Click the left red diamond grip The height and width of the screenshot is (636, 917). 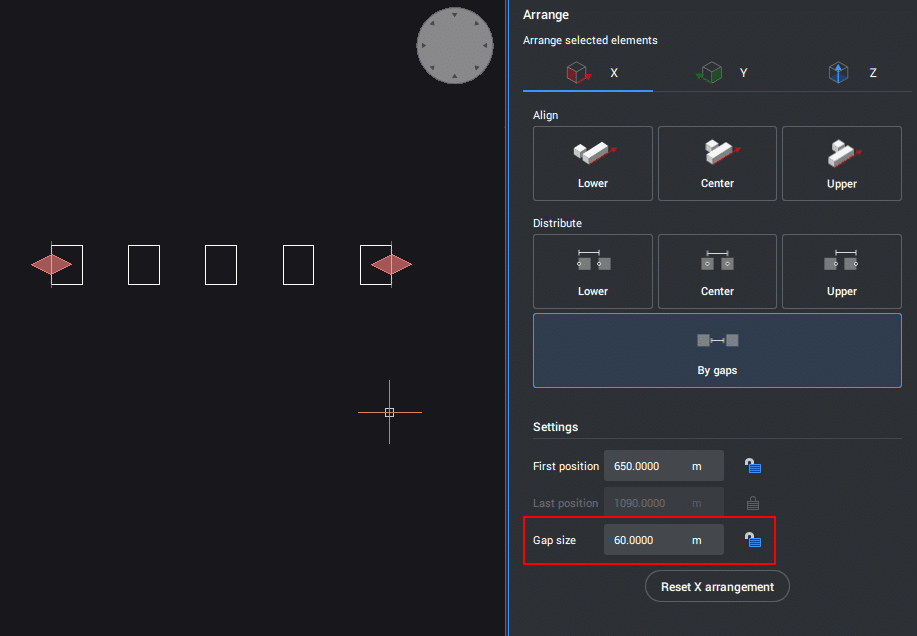(51, 265)
